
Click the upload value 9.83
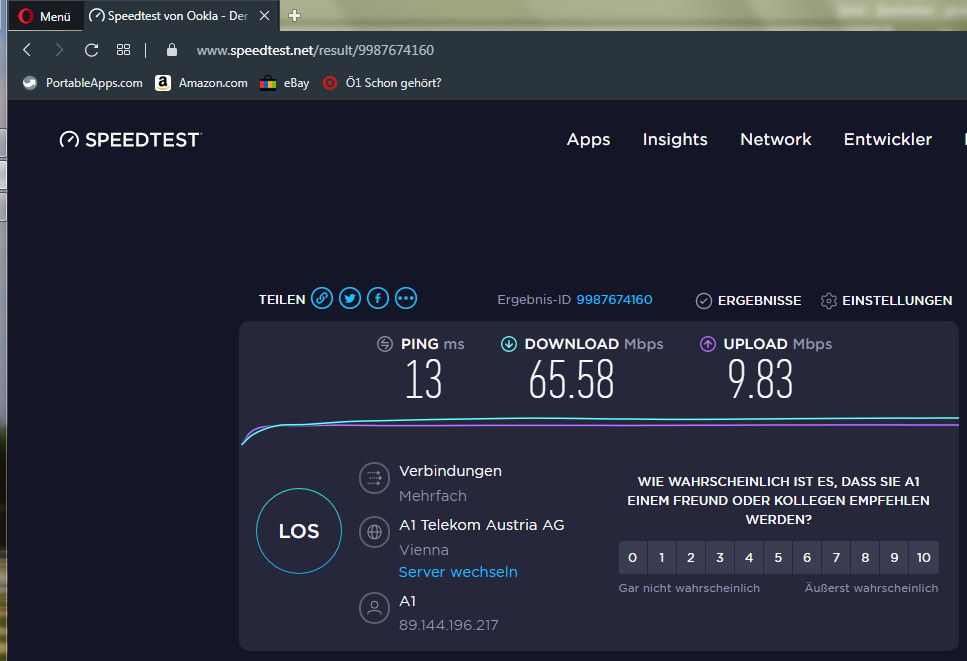(x=760, y=379)
